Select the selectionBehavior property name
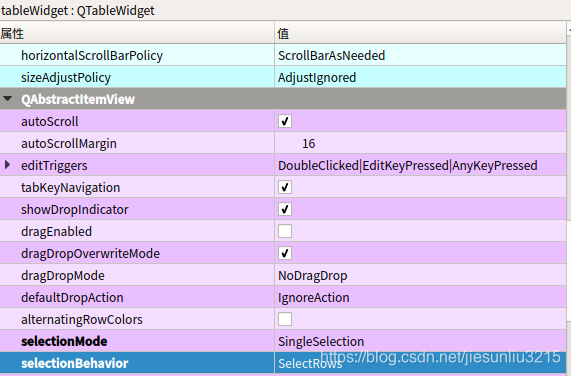This screenshot has width=571, height=376. click(x=75, y=363)
